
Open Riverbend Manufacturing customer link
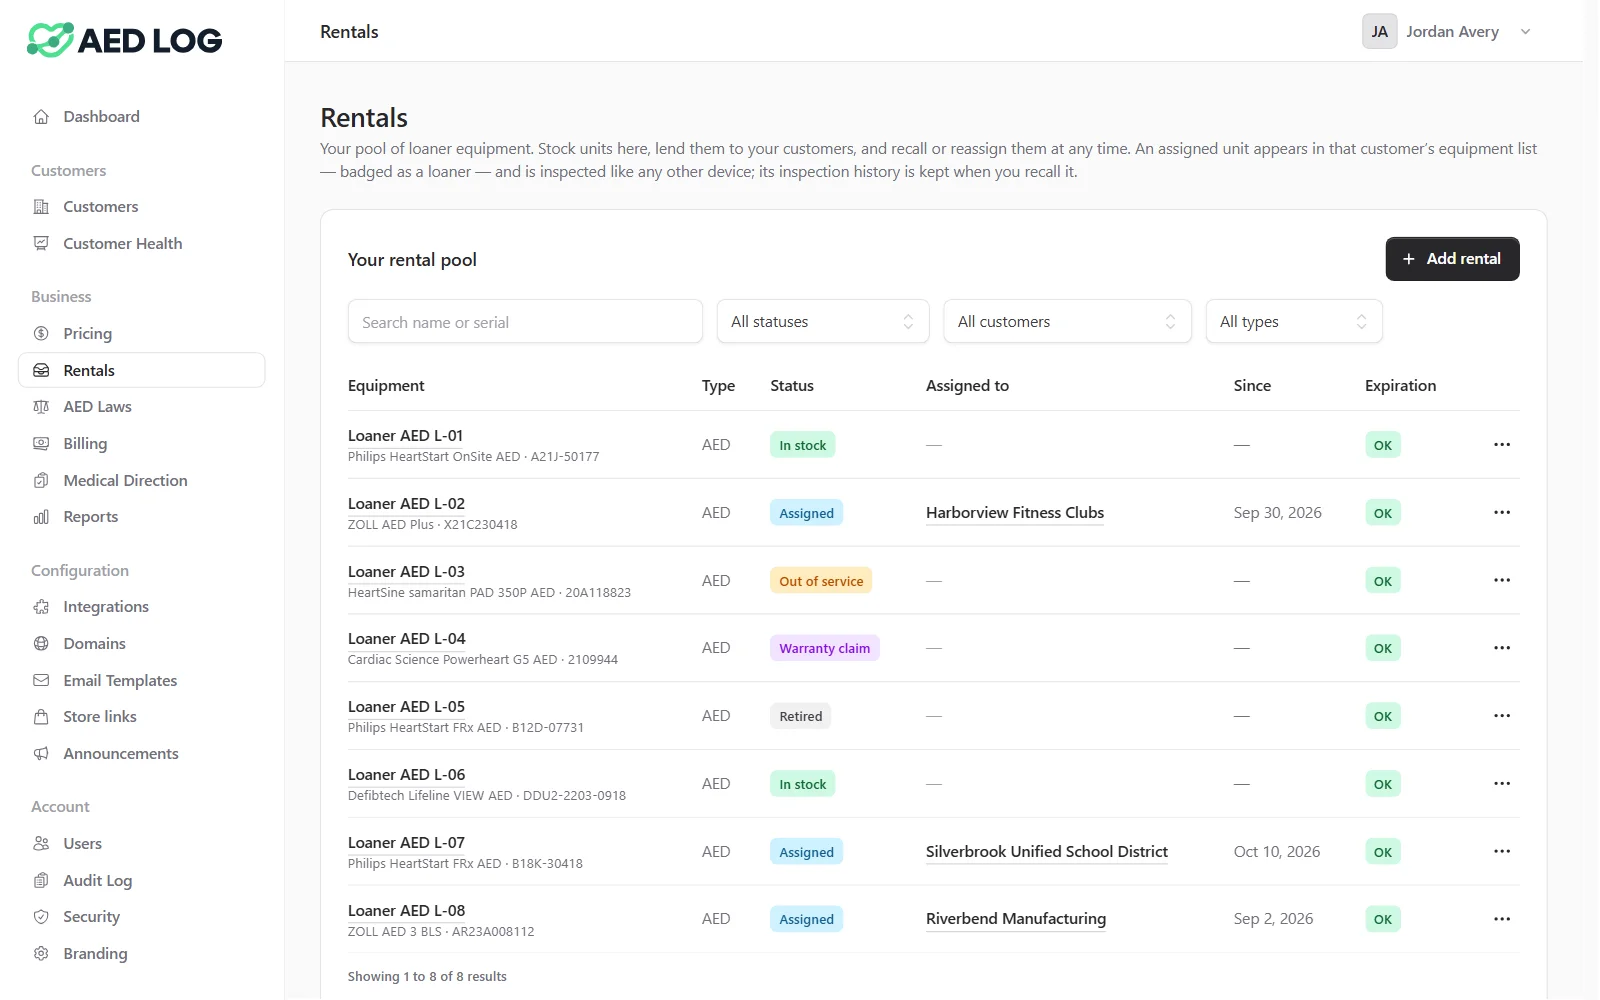[1016, 919]
